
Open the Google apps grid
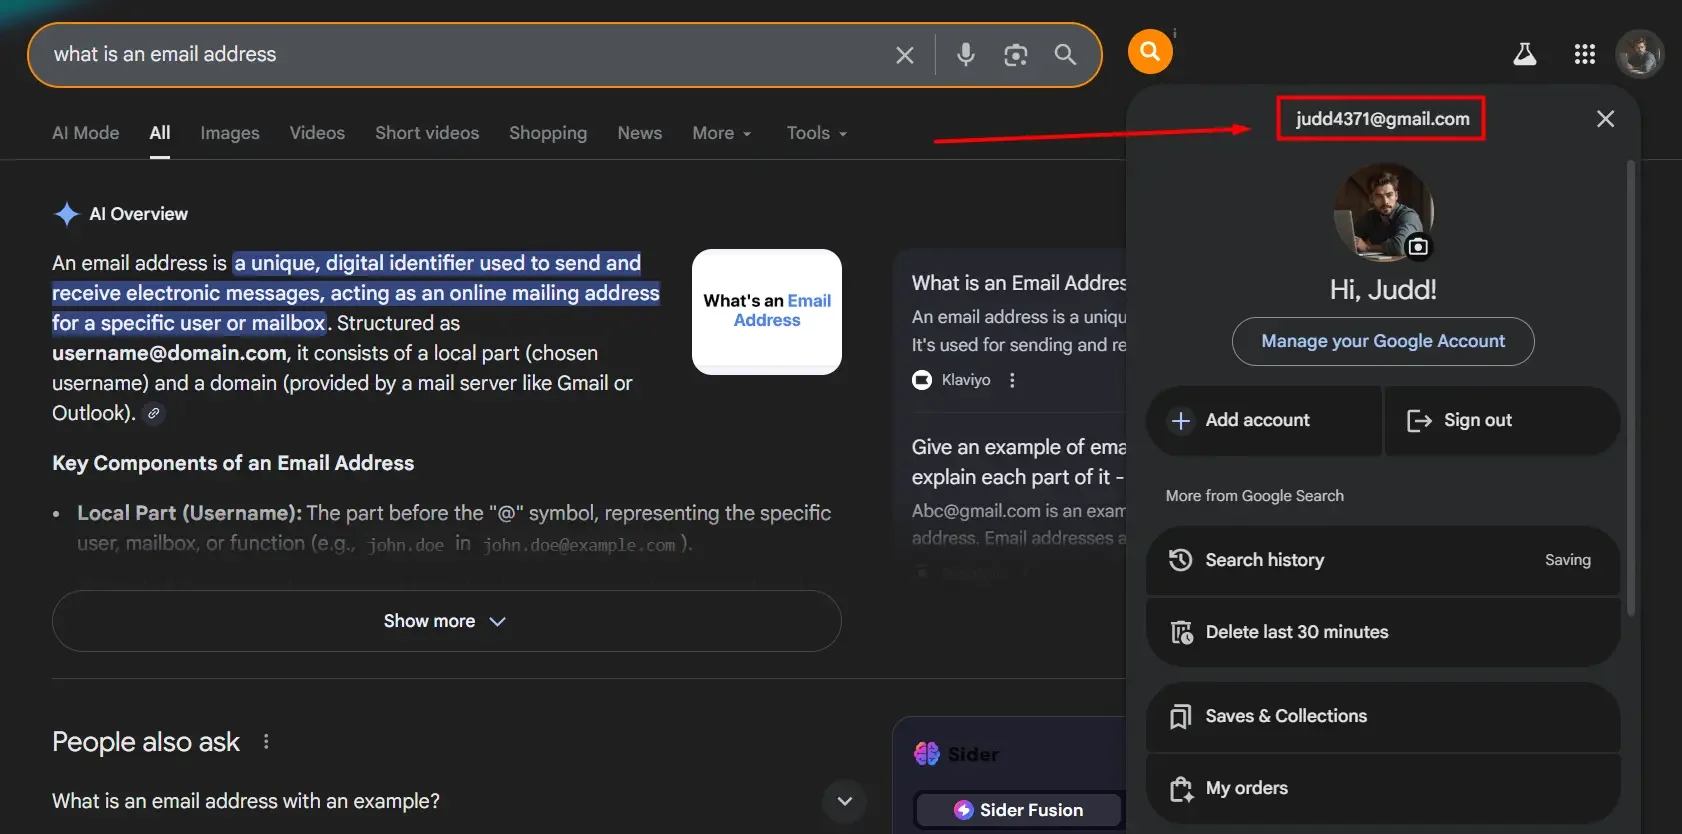tap(1584, 54)
